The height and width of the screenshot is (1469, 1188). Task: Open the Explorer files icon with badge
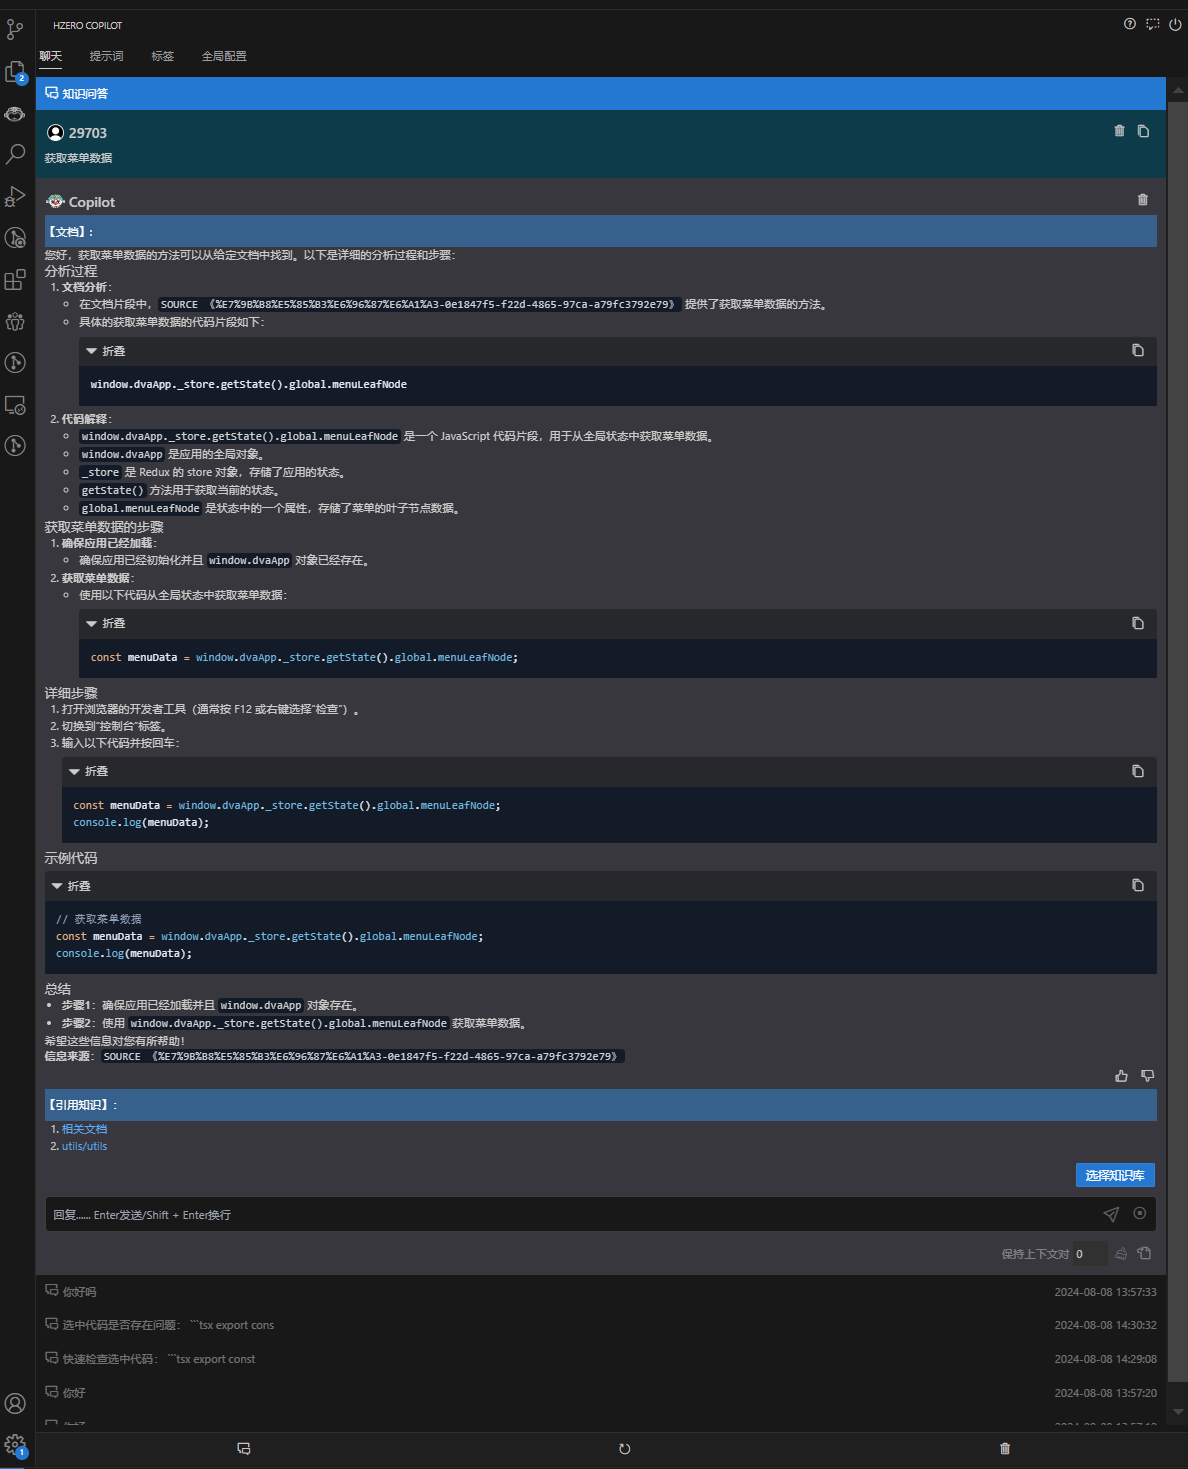15,72
